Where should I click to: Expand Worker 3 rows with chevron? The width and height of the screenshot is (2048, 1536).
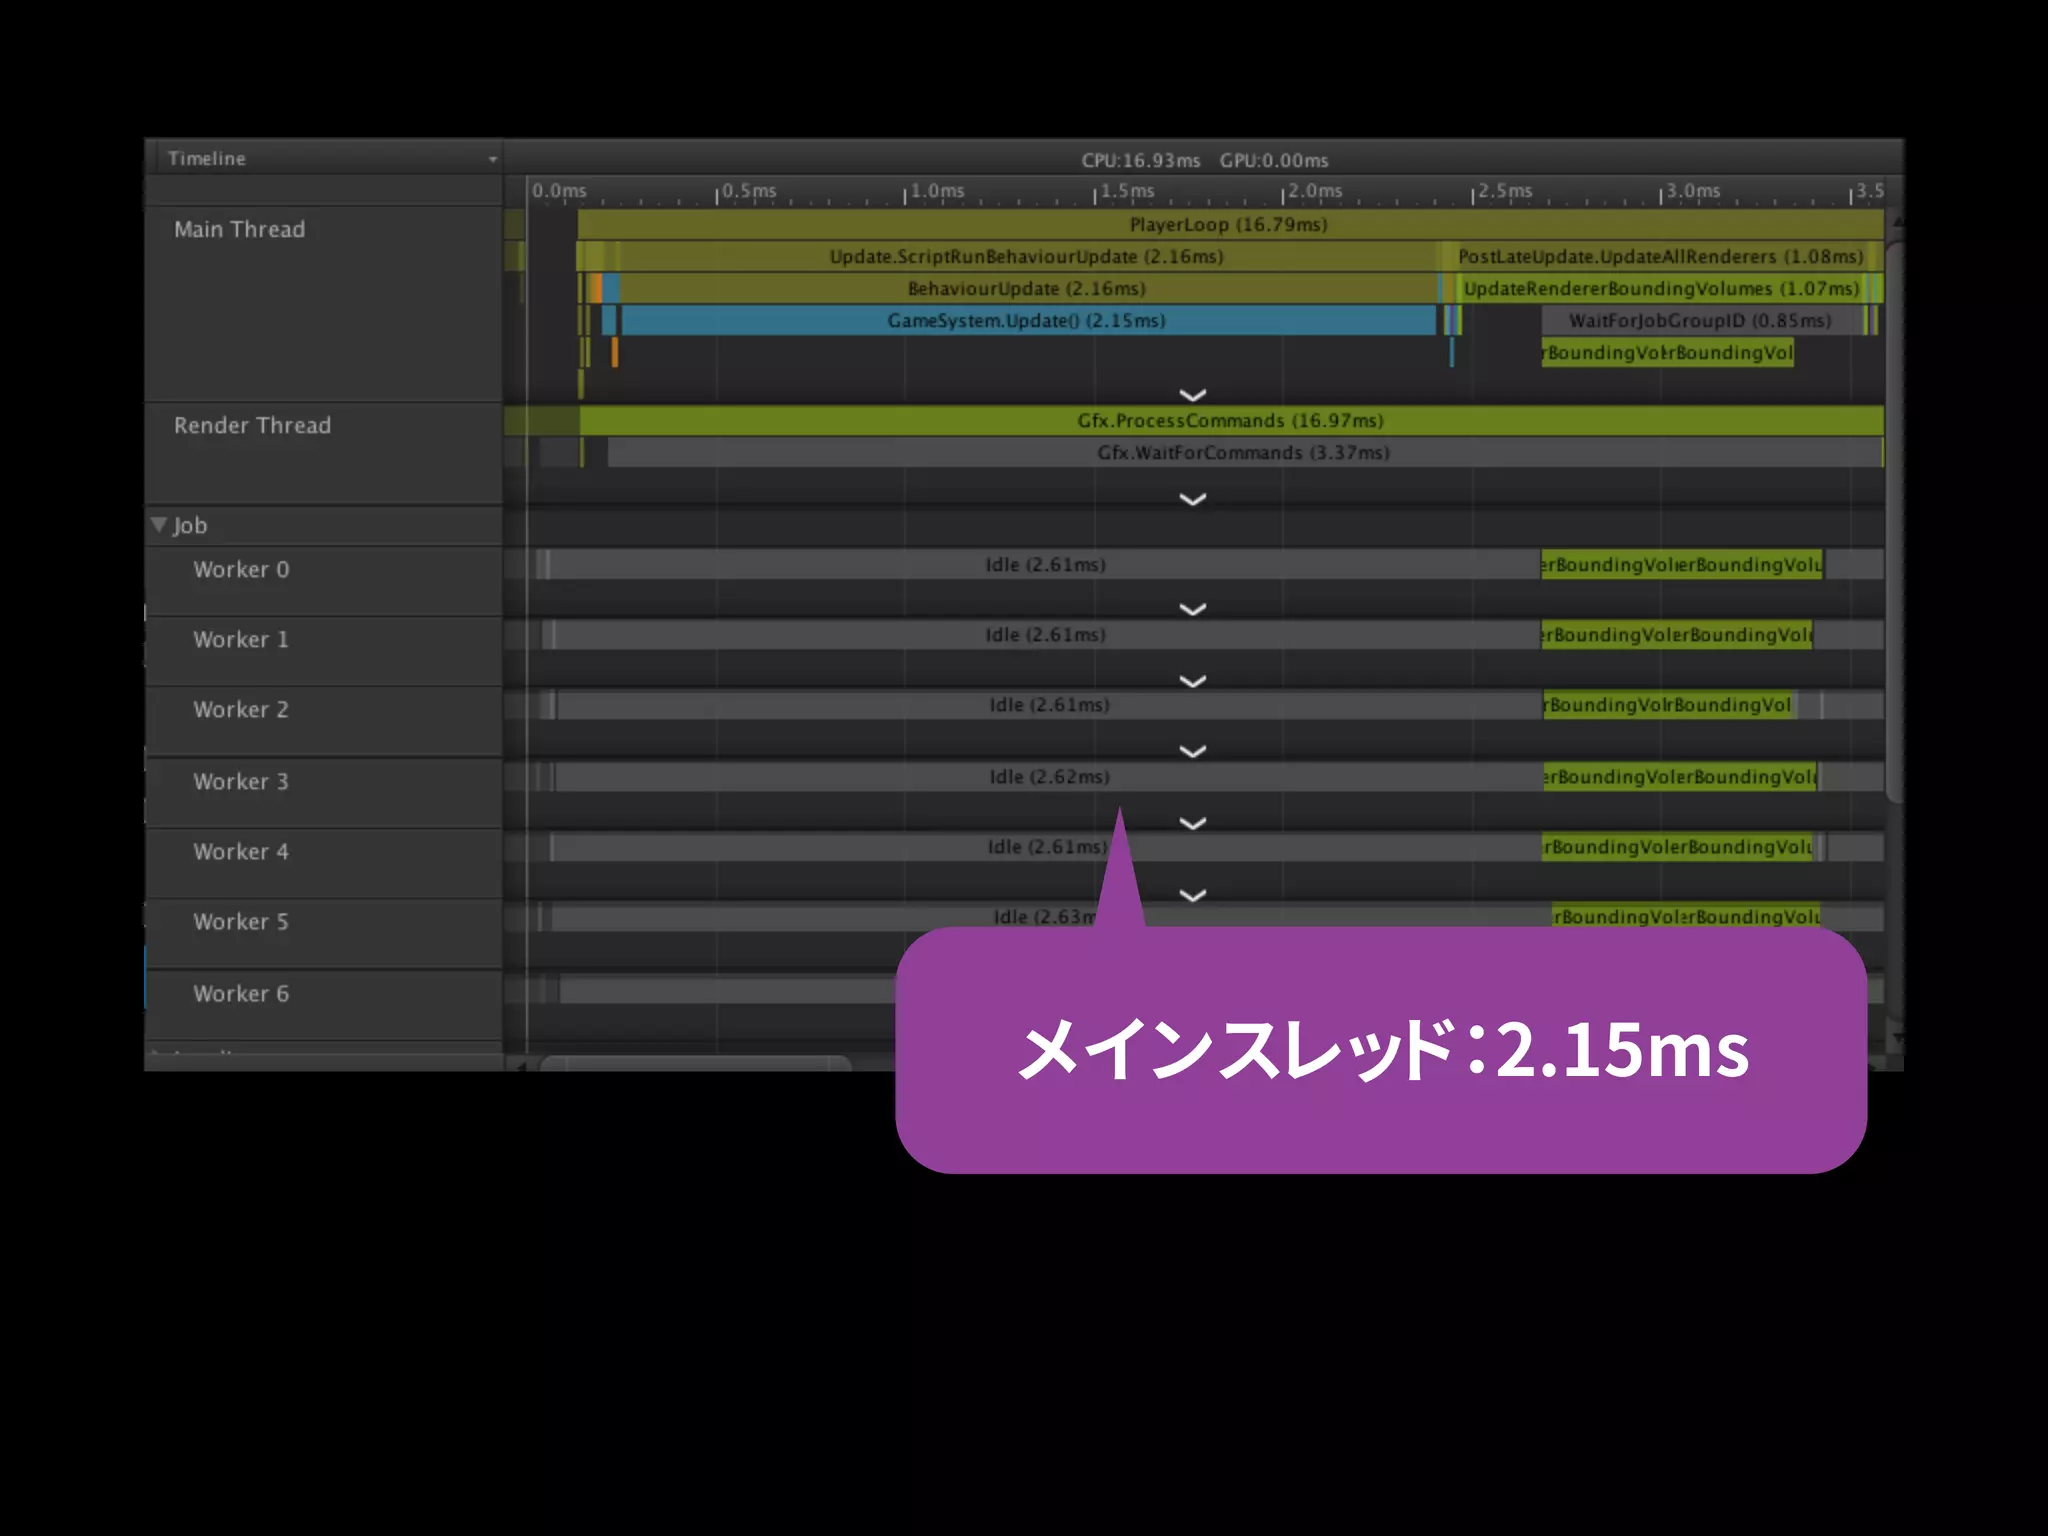(x=1193, y=823)
